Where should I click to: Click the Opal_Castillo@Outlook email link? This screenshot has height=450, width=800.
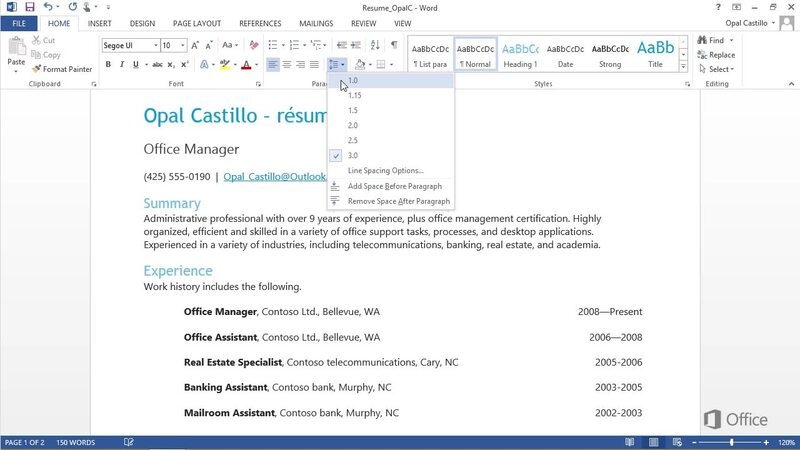(x=276, y=177)
